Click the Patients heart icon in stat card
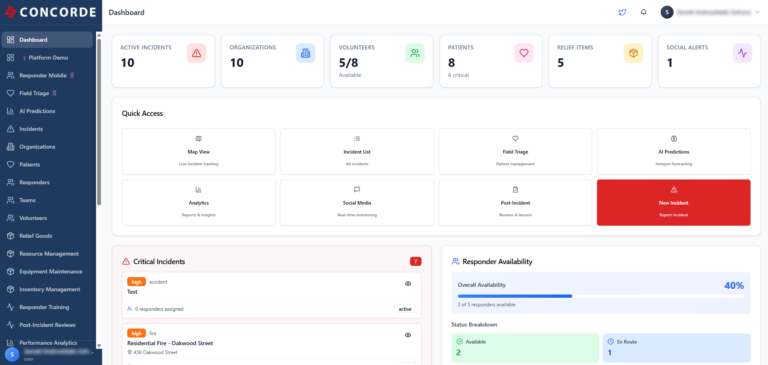Viewport: 768px width, 365px height. [524, 53]
